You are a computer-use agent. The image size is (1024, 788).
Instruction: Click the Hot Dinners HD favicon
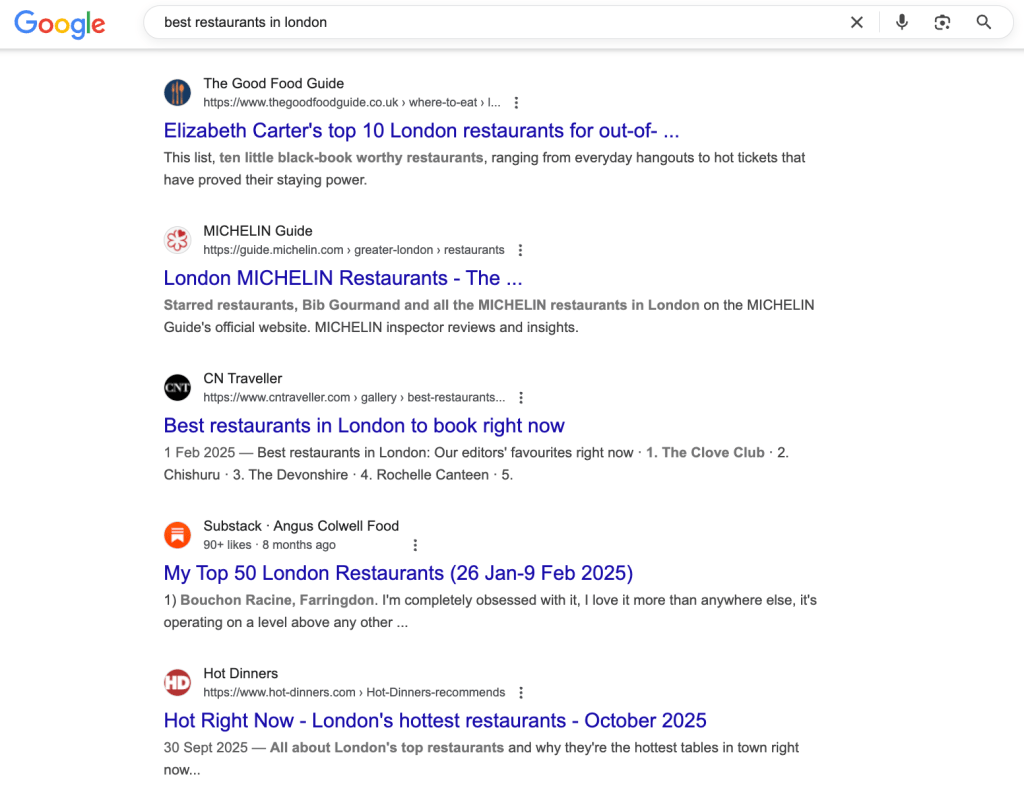177,682
